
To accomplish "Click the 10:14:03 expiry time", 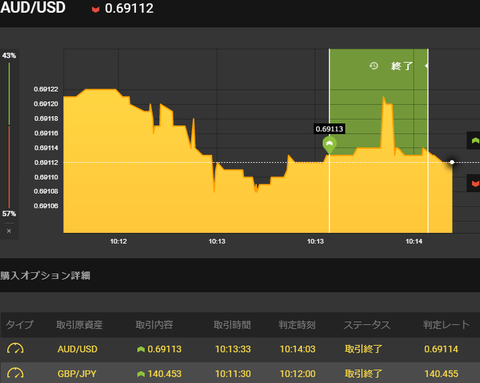I will (x=297, y=349).
